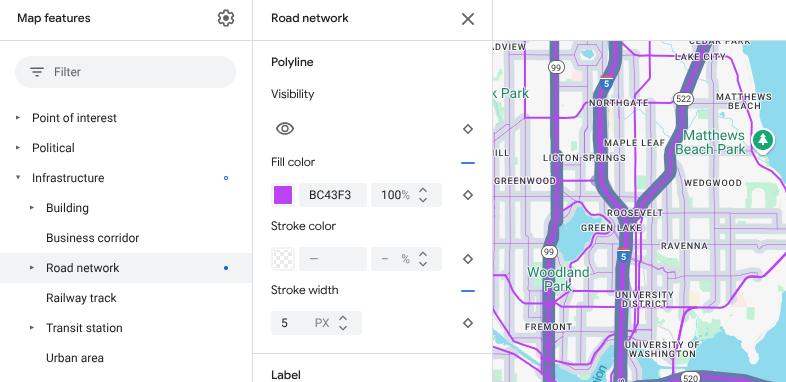
Task: Click Route 520 shield on map
Action: click(x=691, y=377)
